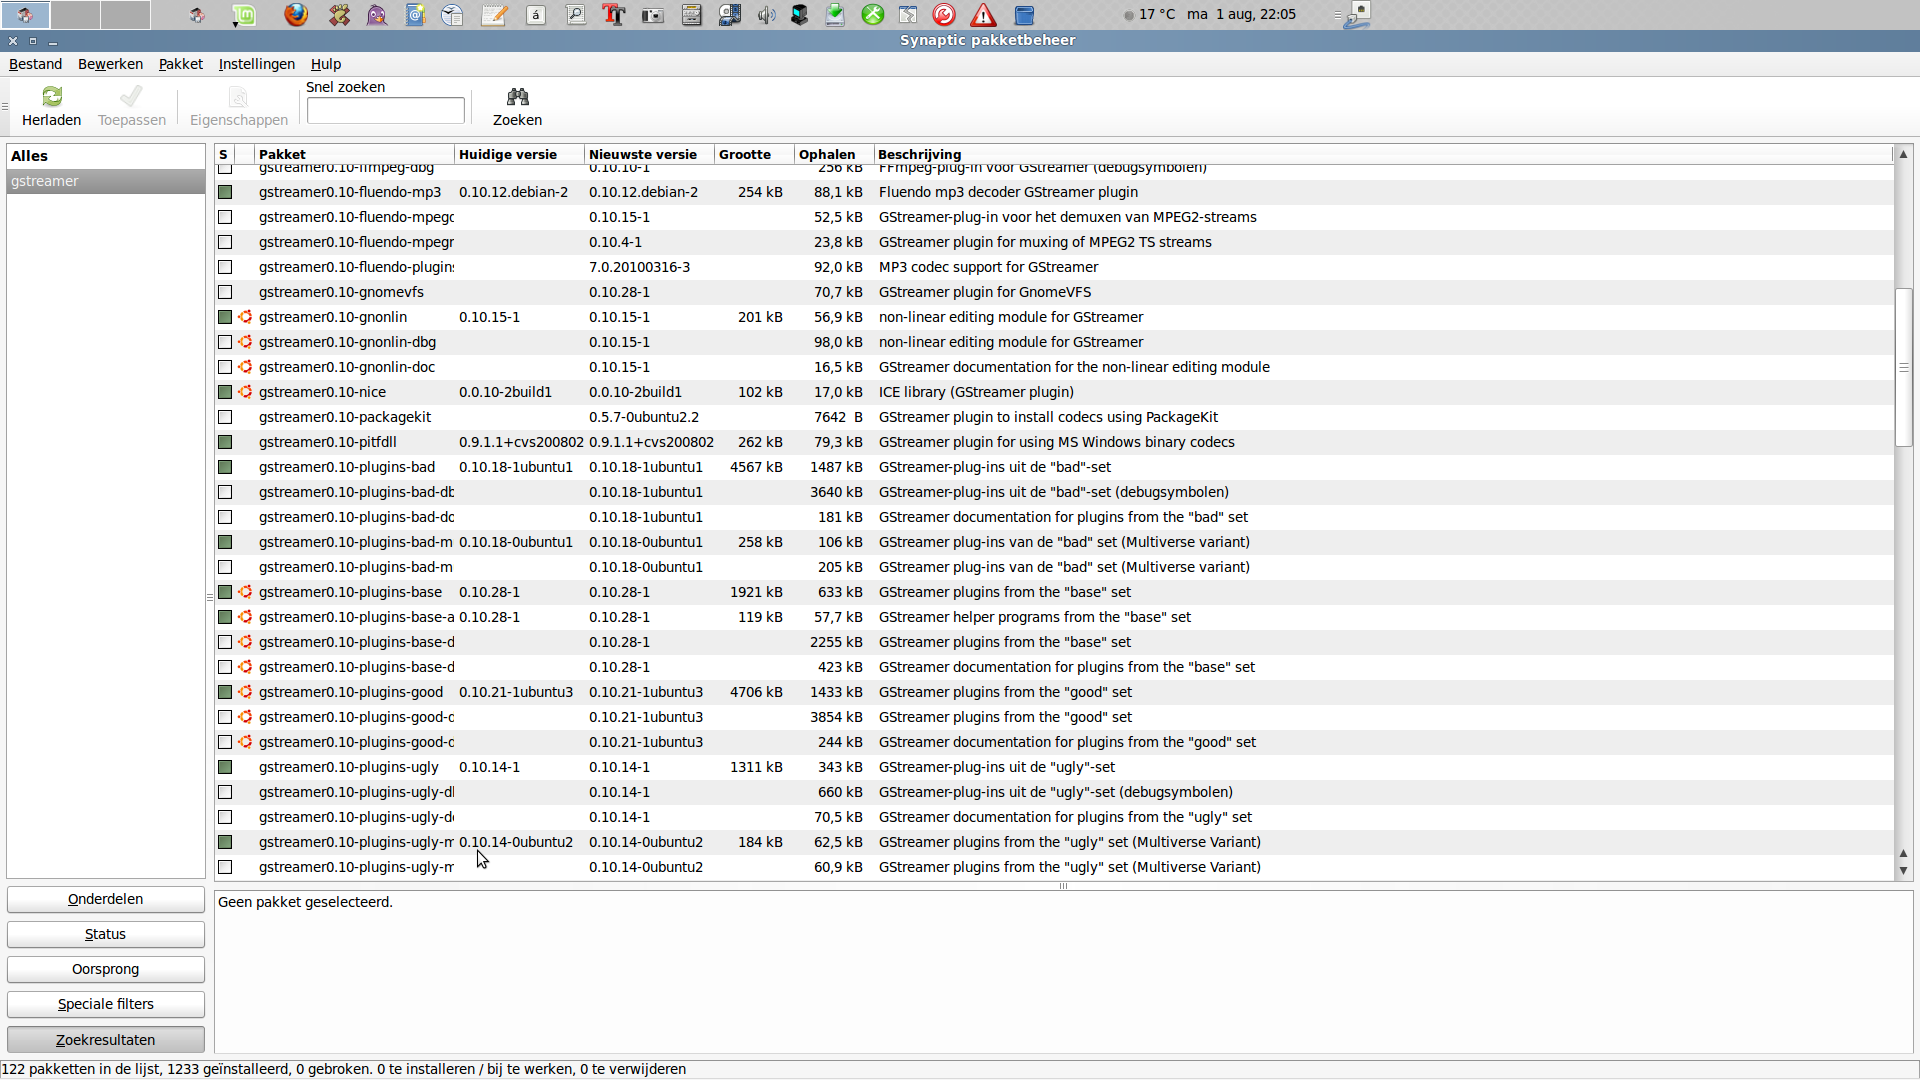Toggle installed box of gstreamer0.10-pitfdll

tap(225, 442)
